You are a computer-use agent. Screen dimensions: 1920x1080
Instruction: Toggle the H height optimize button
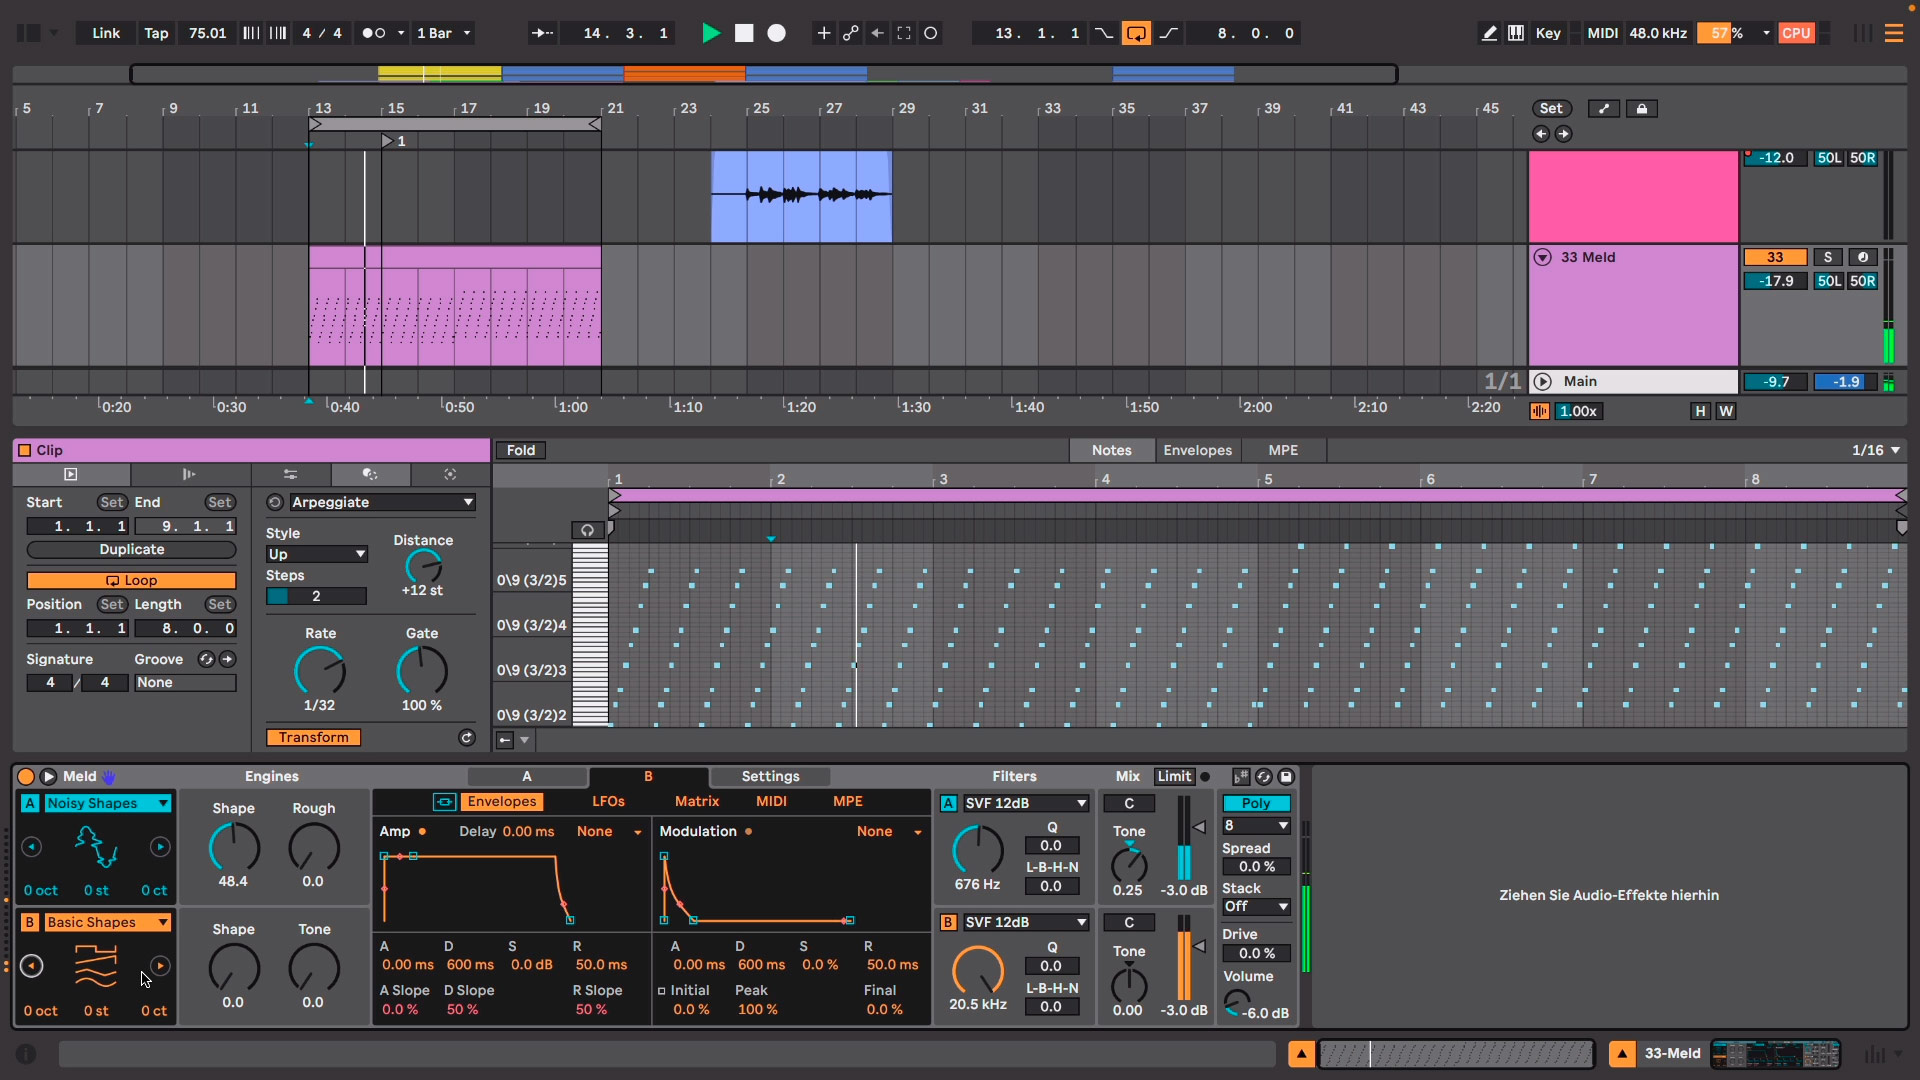tap(1700, 411)
